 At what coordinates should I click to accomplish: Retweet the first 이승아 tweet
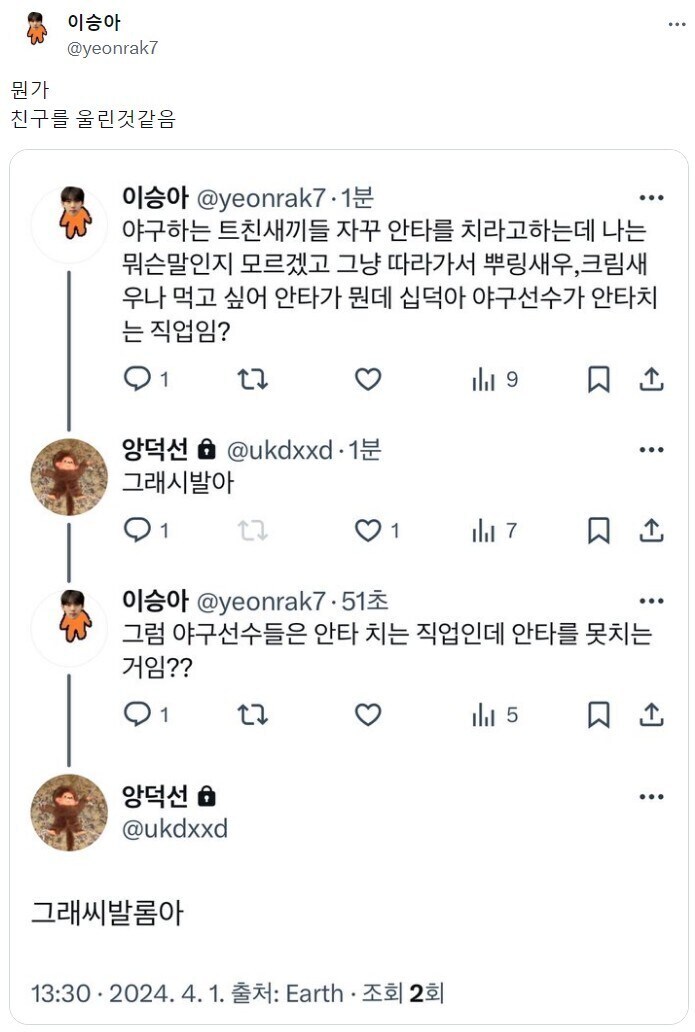click(252, 380)
